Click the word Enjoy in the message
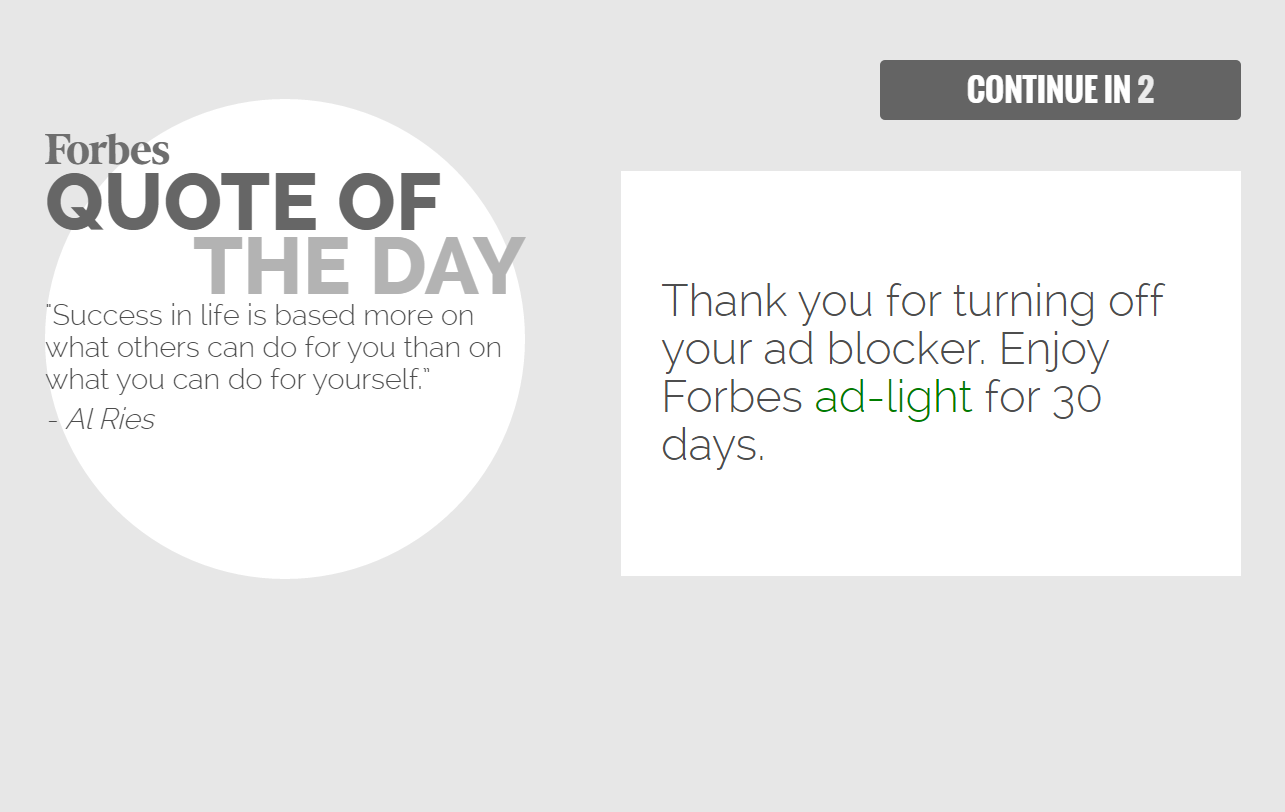 1054,351
